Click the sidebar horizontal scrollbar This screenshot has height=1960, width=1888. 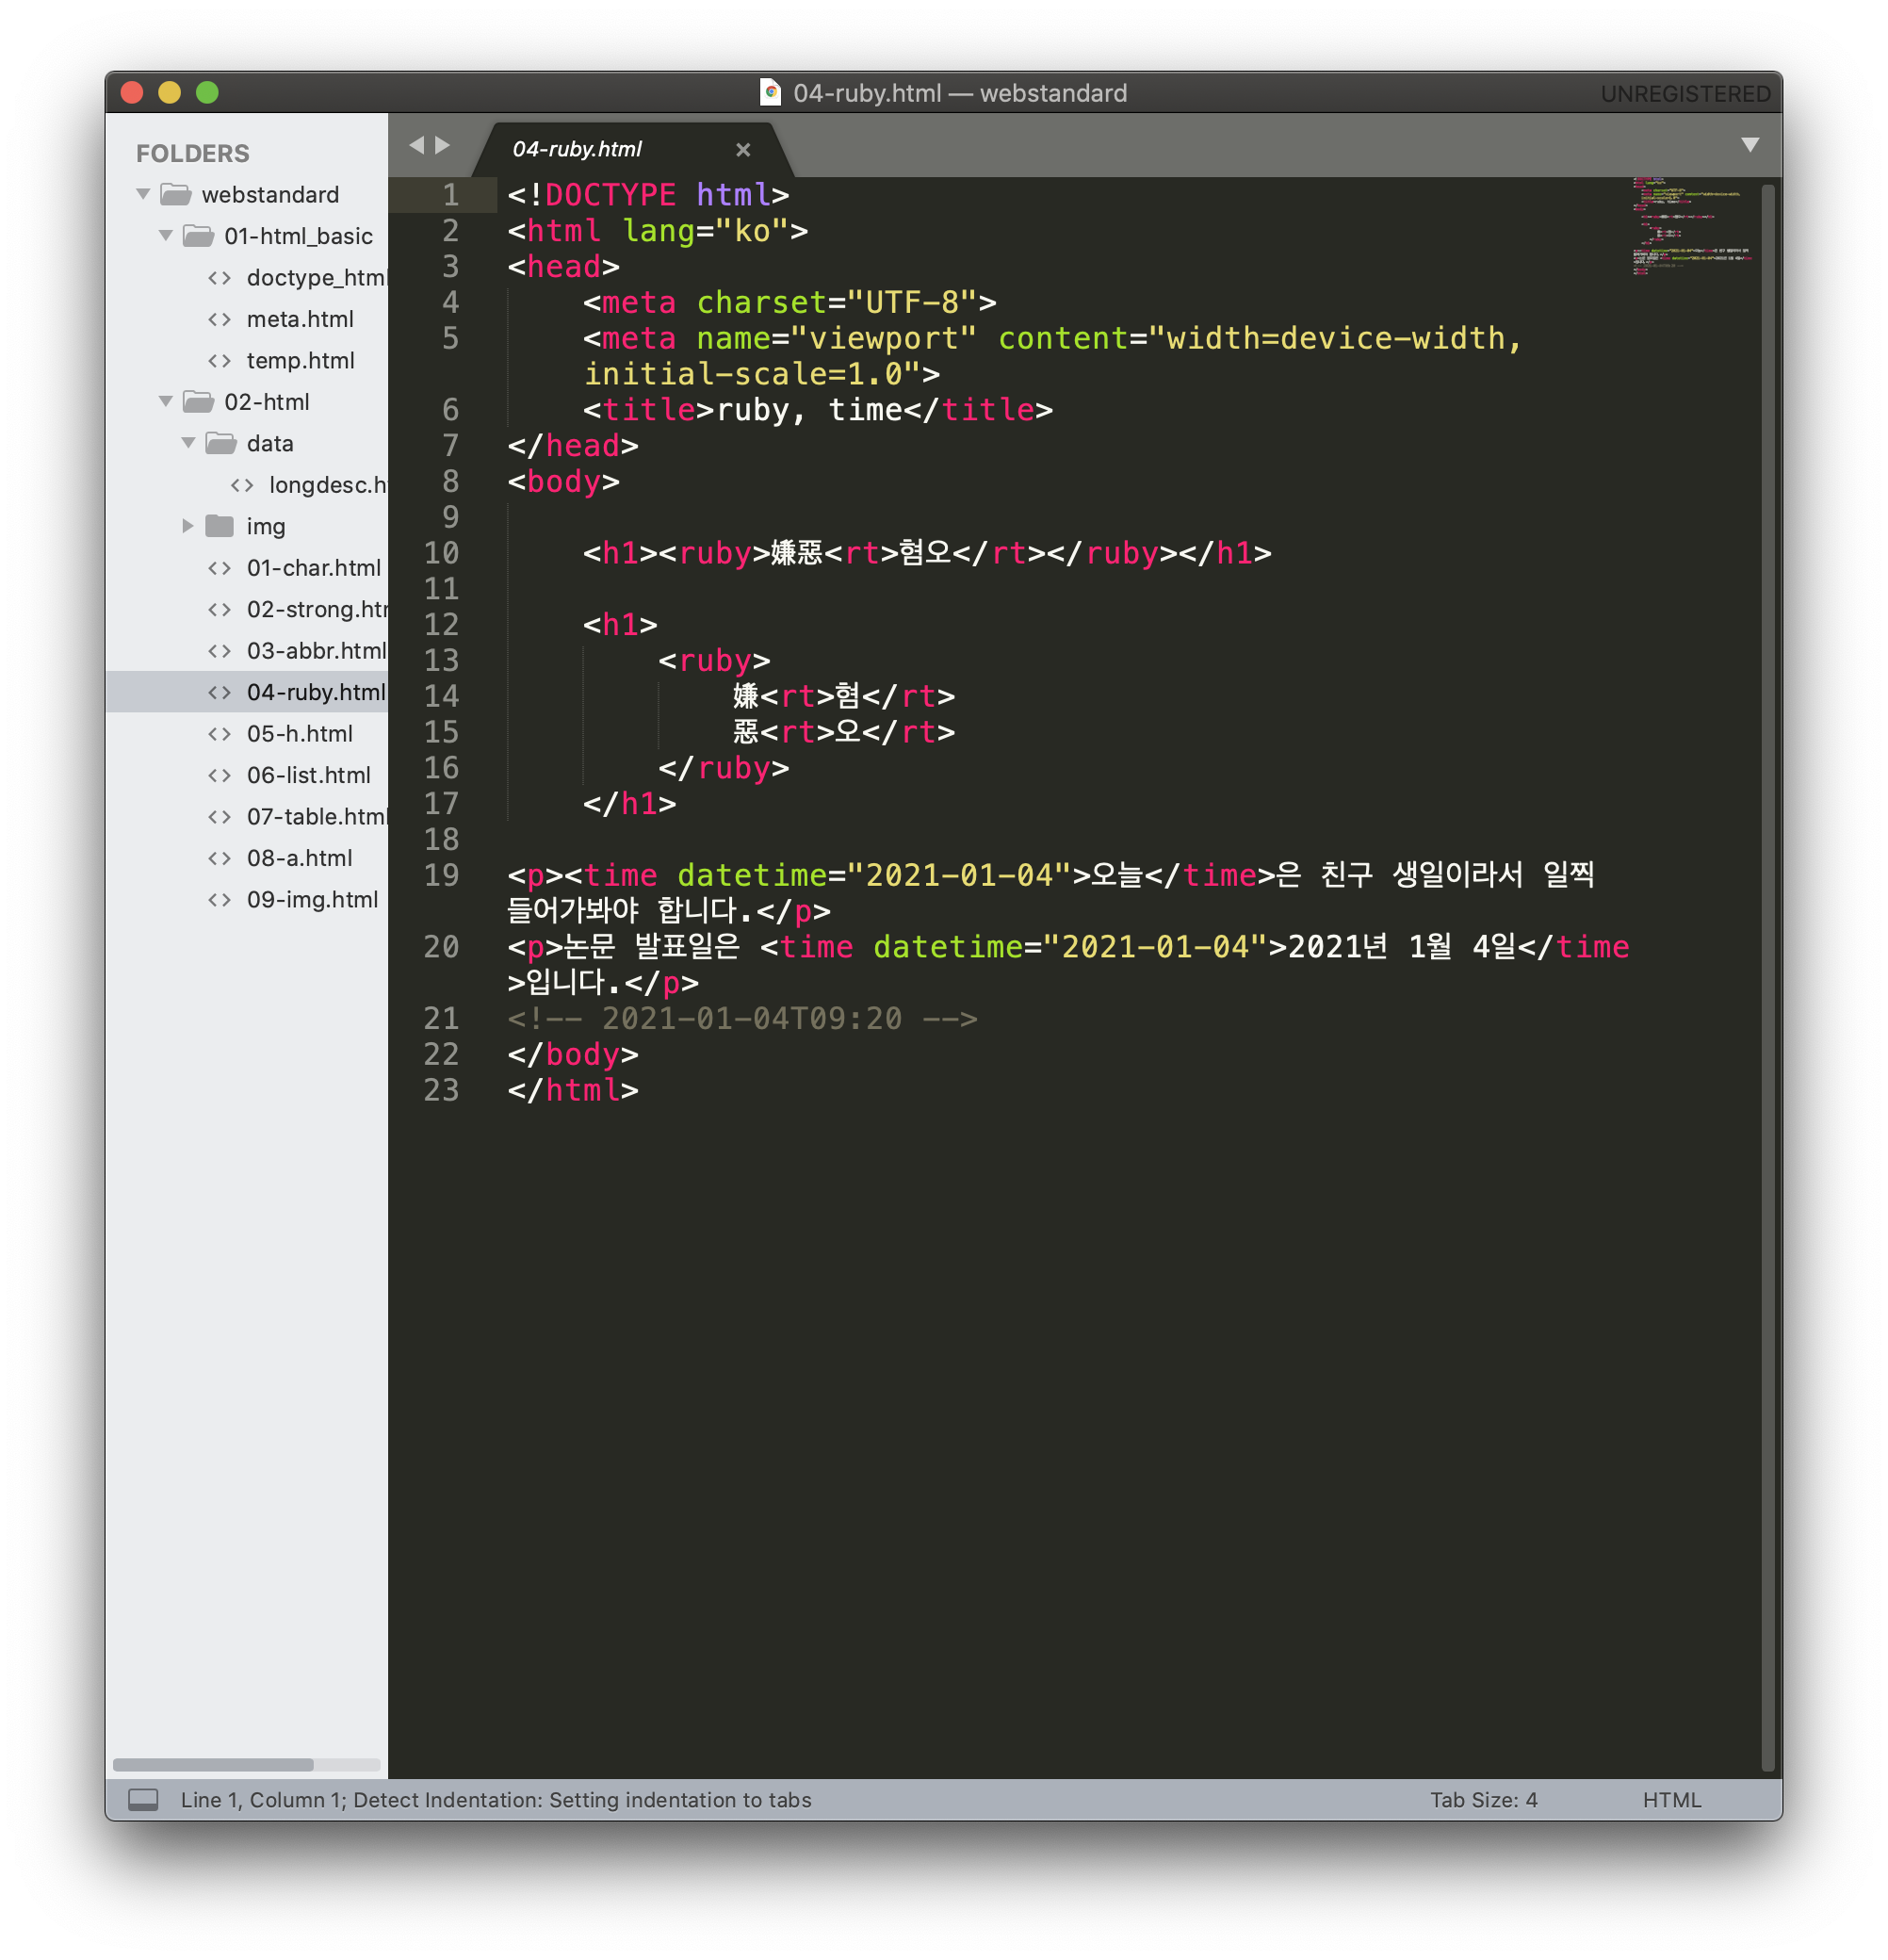(213, 1765)
